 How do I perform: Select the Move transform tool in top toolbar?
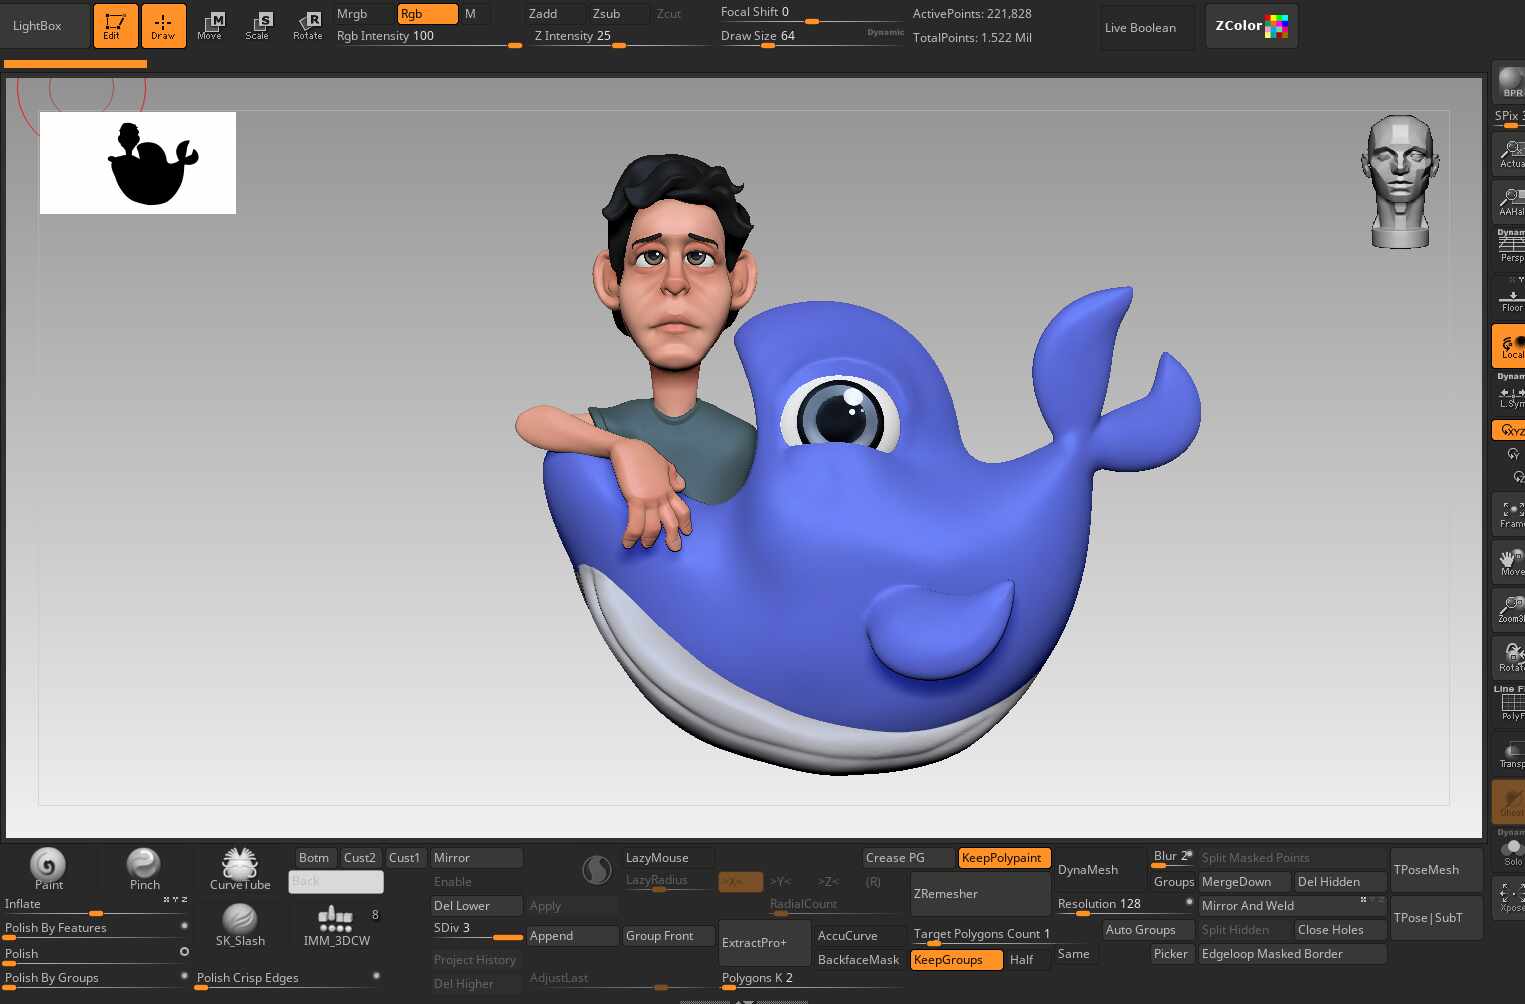pyautogui.click(x=210, y=26)
